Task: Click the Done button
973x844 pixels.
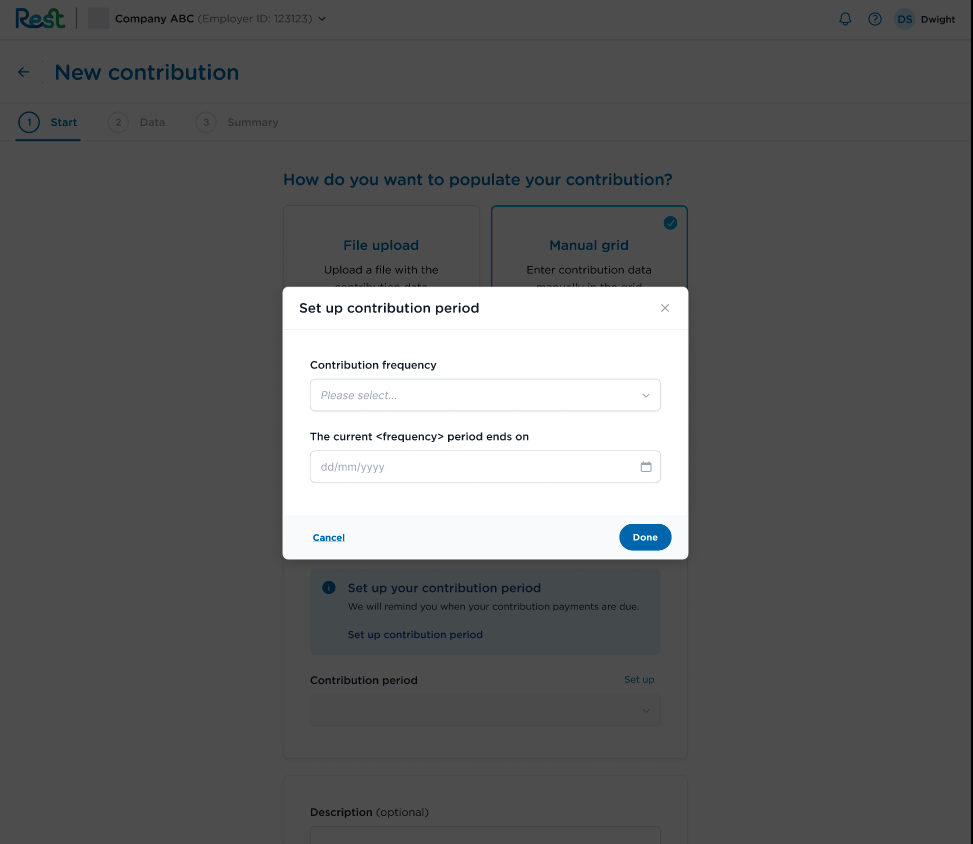Action: coord(645,537)
